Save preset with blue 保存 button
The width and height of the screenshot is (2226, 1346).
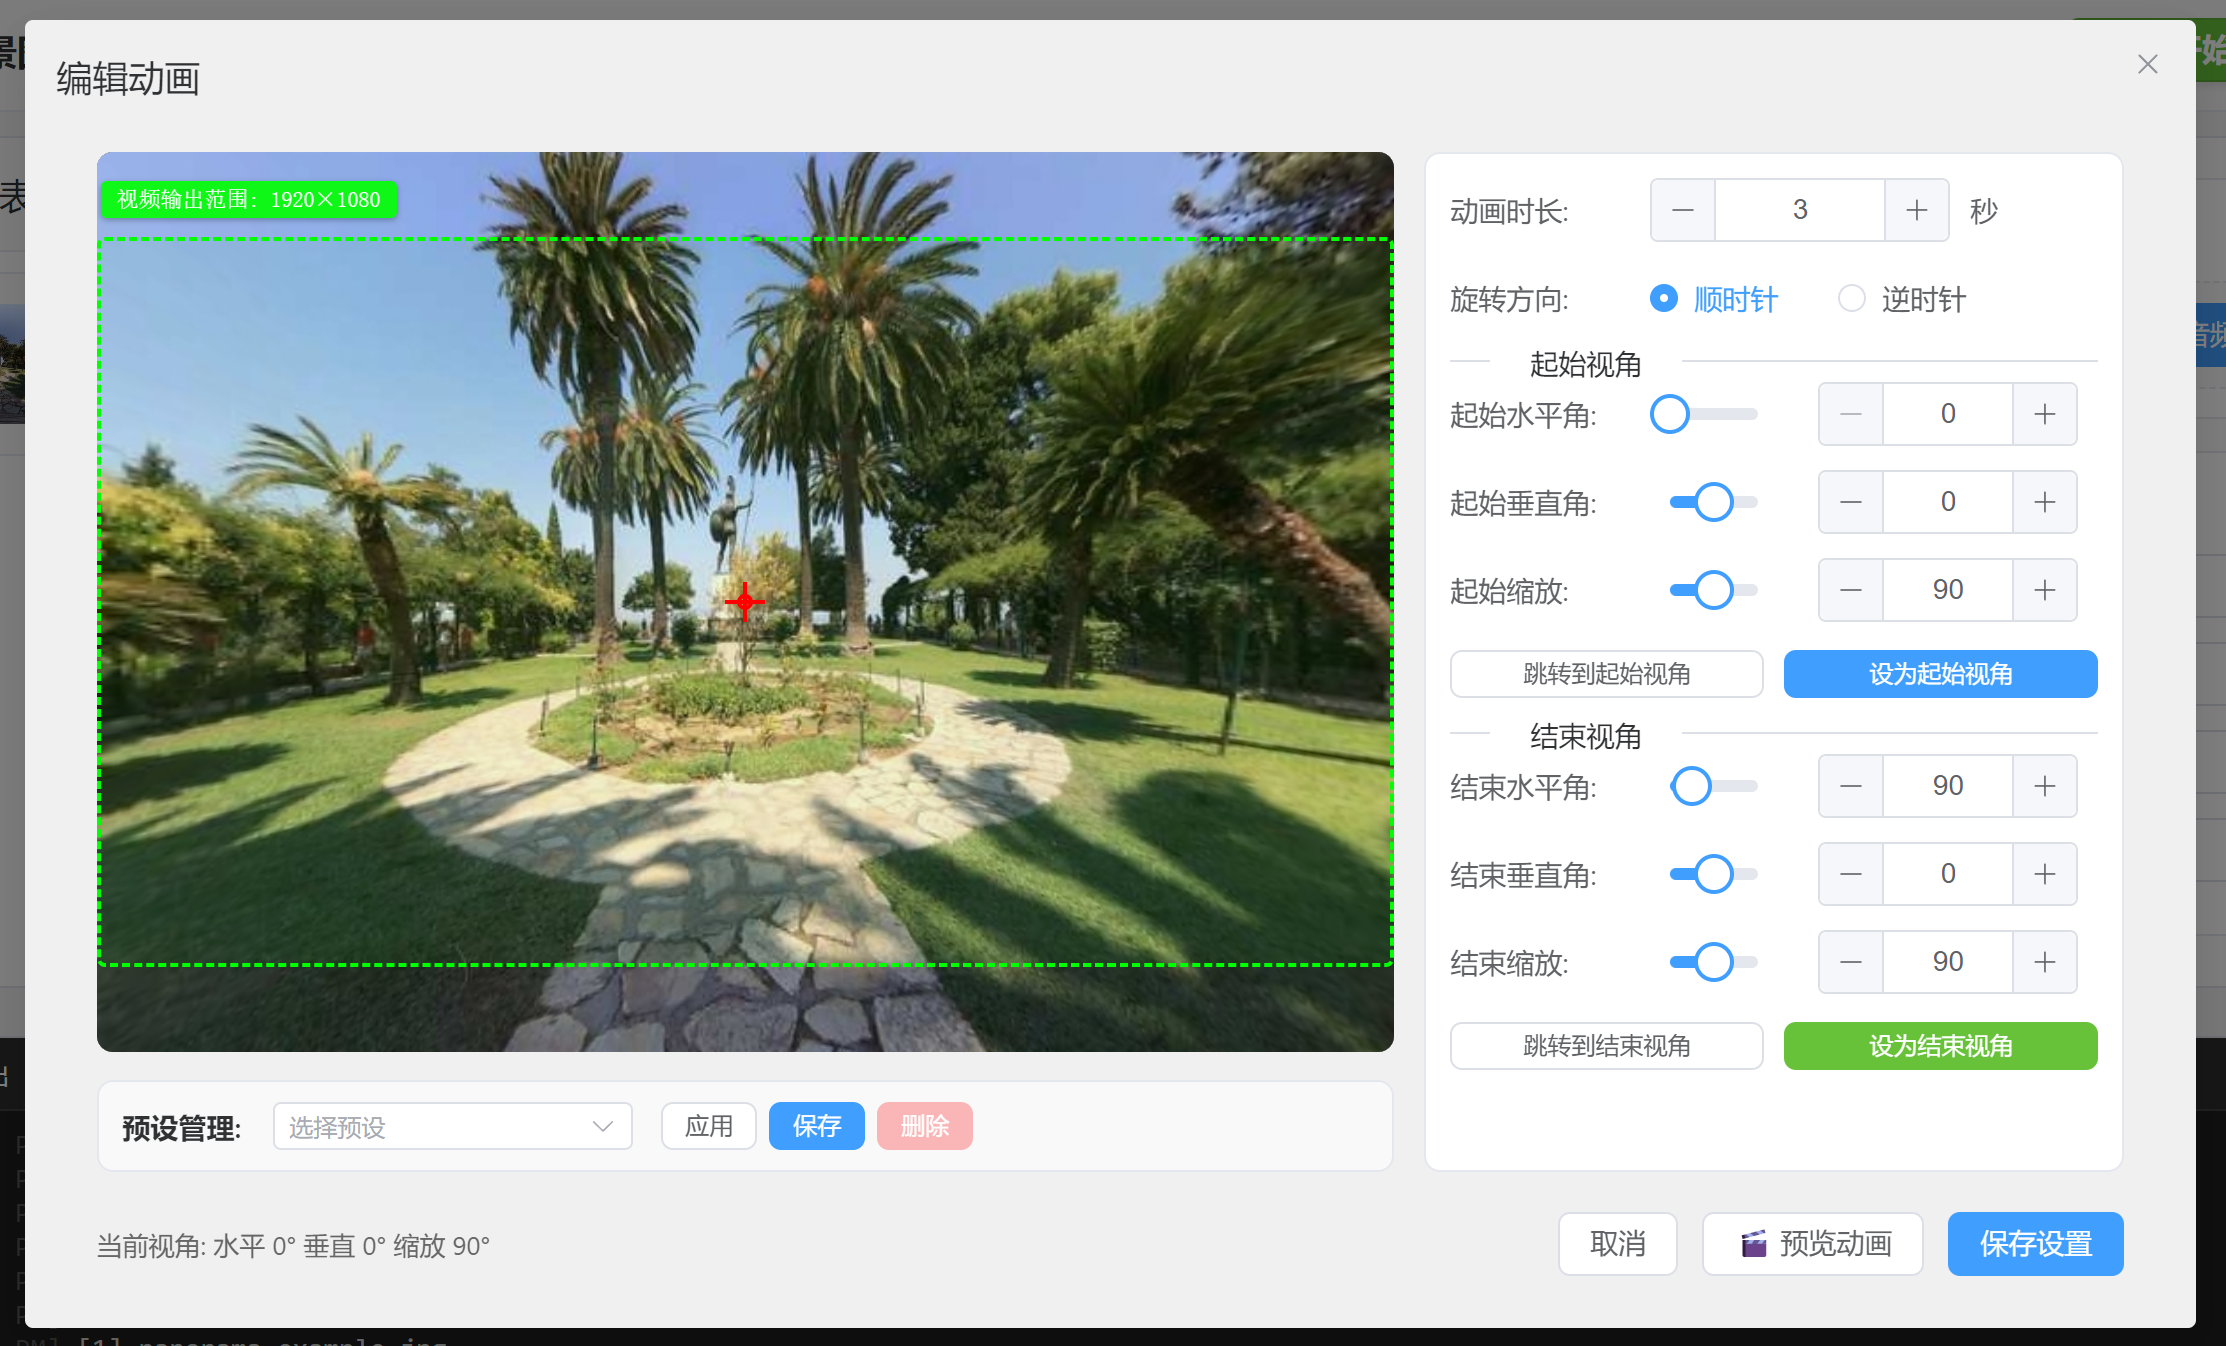[816, 1127]
